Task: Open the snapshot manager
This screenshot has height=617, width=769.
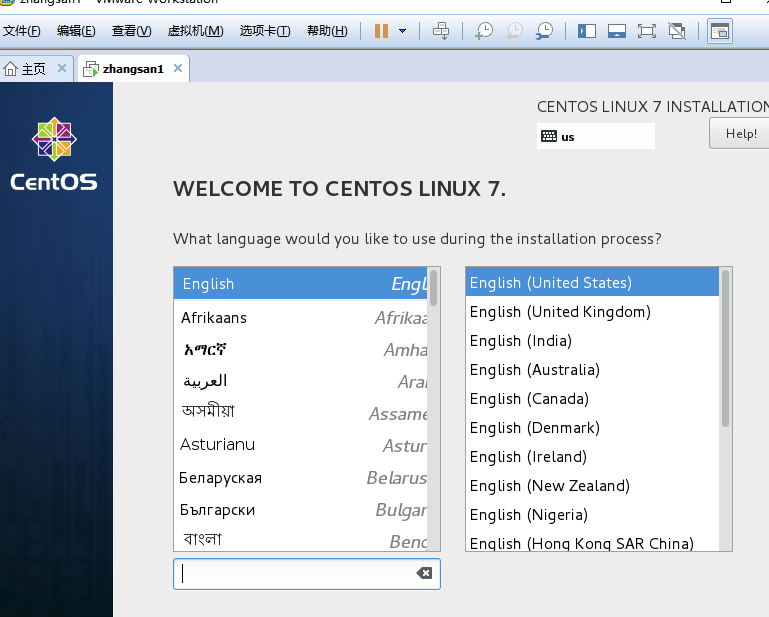Action: pyautogui.click(x=544, y=31)
